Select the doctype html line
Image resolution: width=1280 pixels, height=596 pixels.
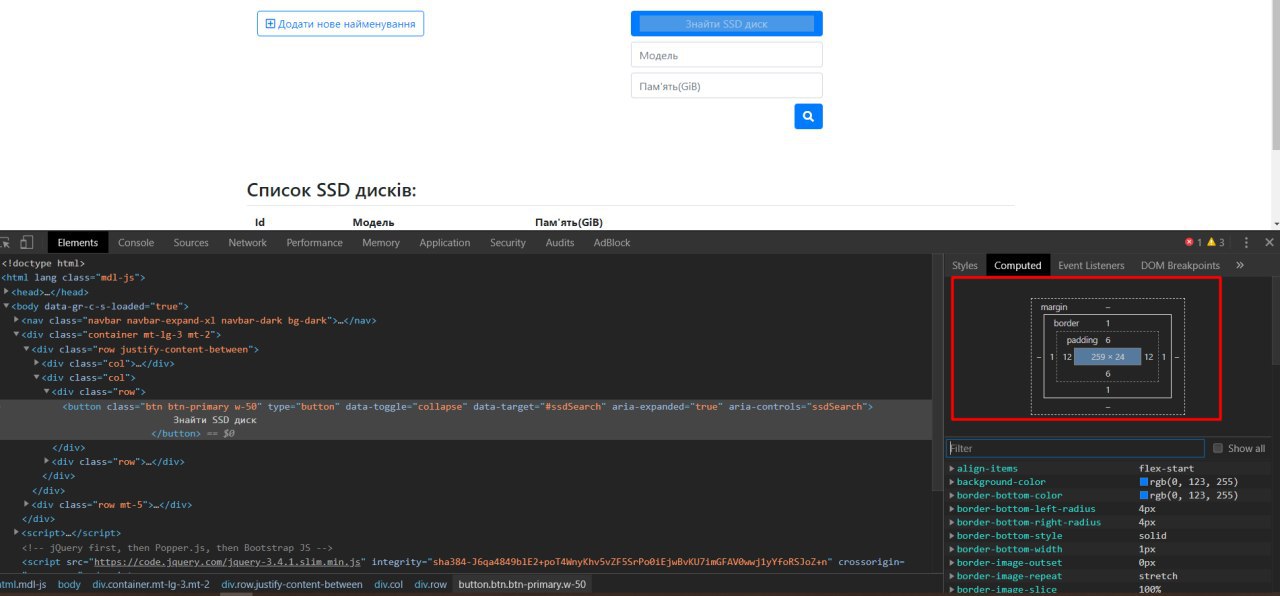[43, 263]
